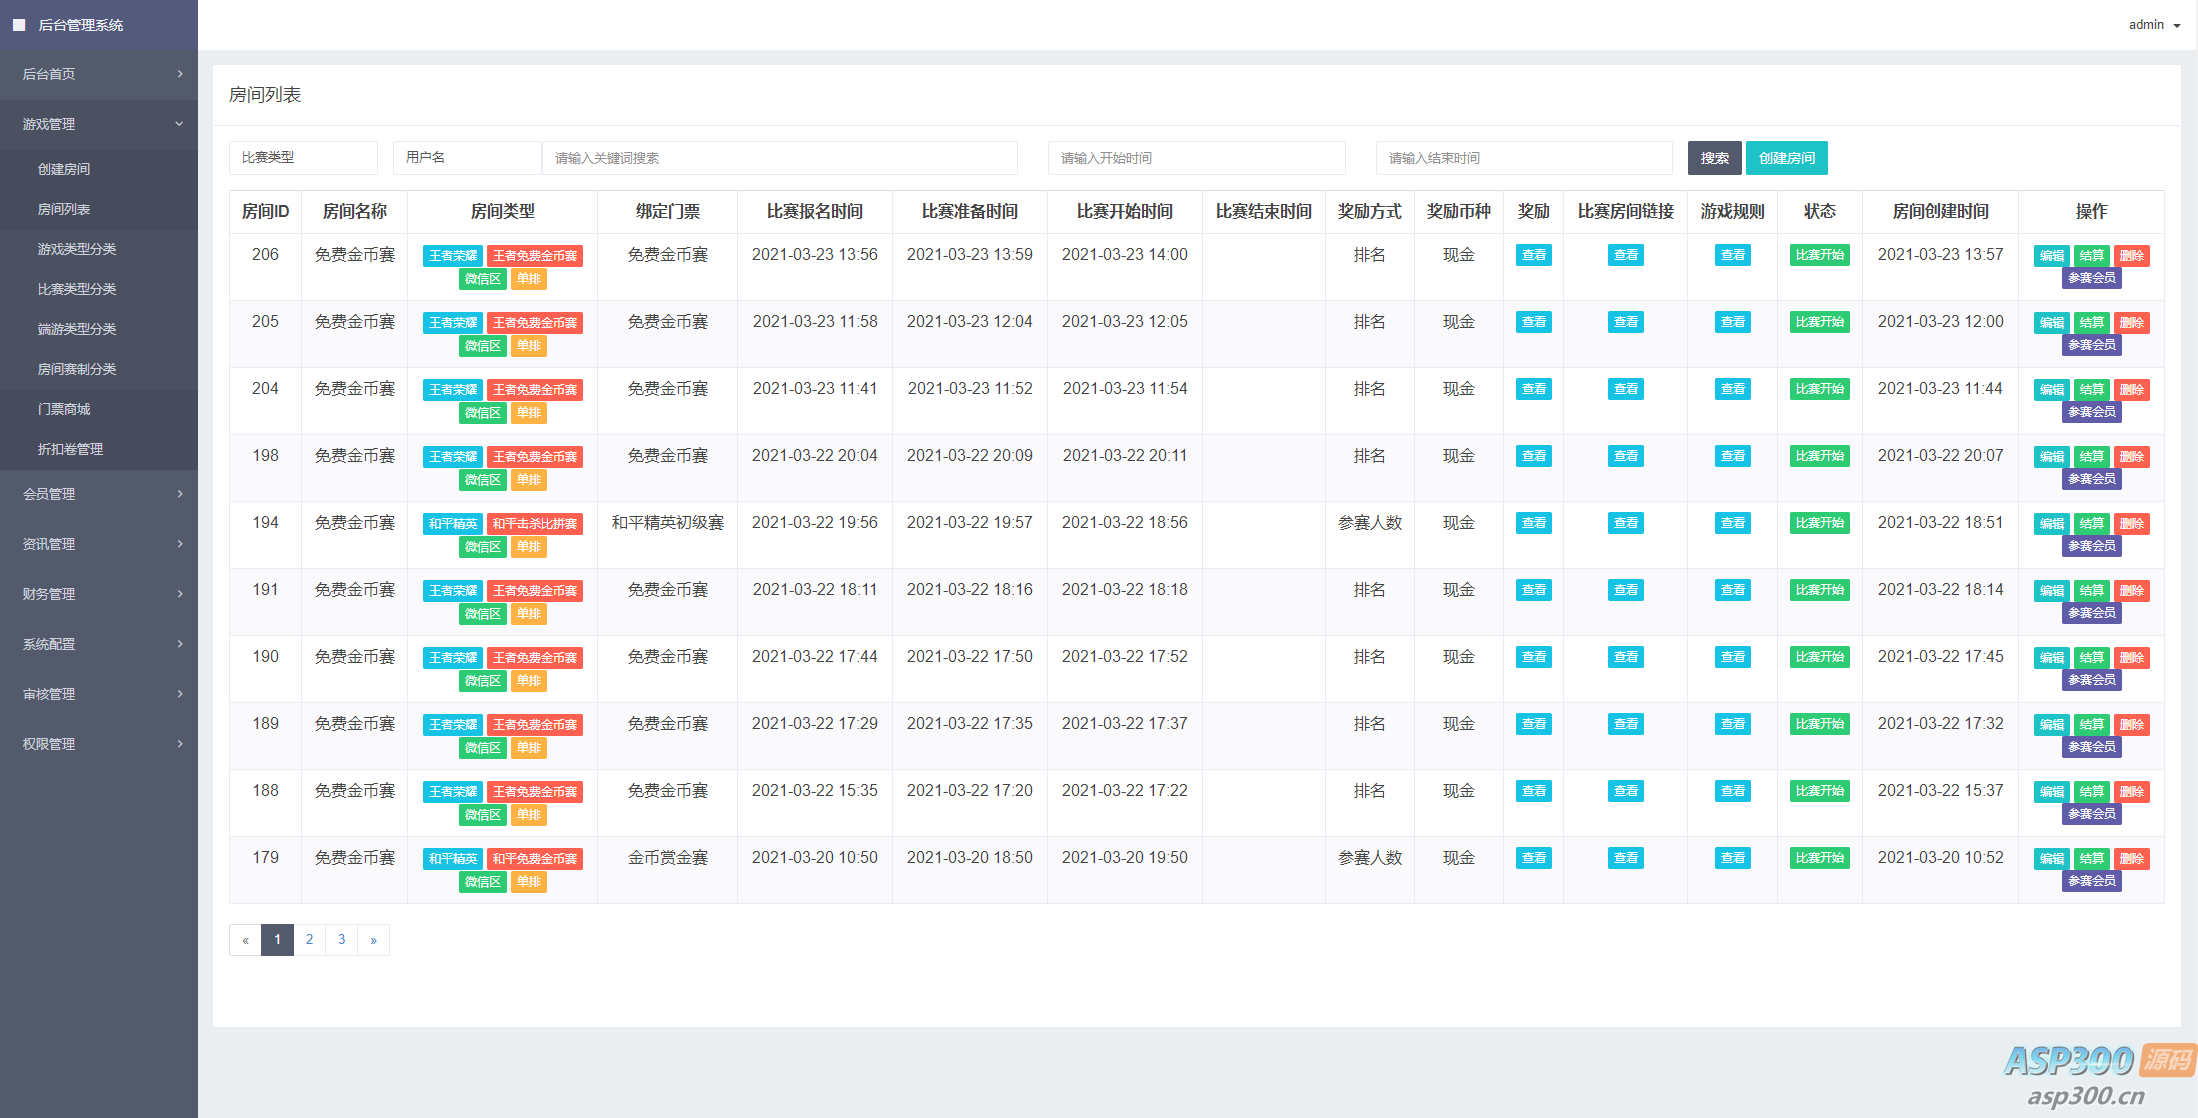Image resolution: width=2198 pixels, height=1118 pixels.
Task: Click the 创建房间 teal button
Action: 1786,158
